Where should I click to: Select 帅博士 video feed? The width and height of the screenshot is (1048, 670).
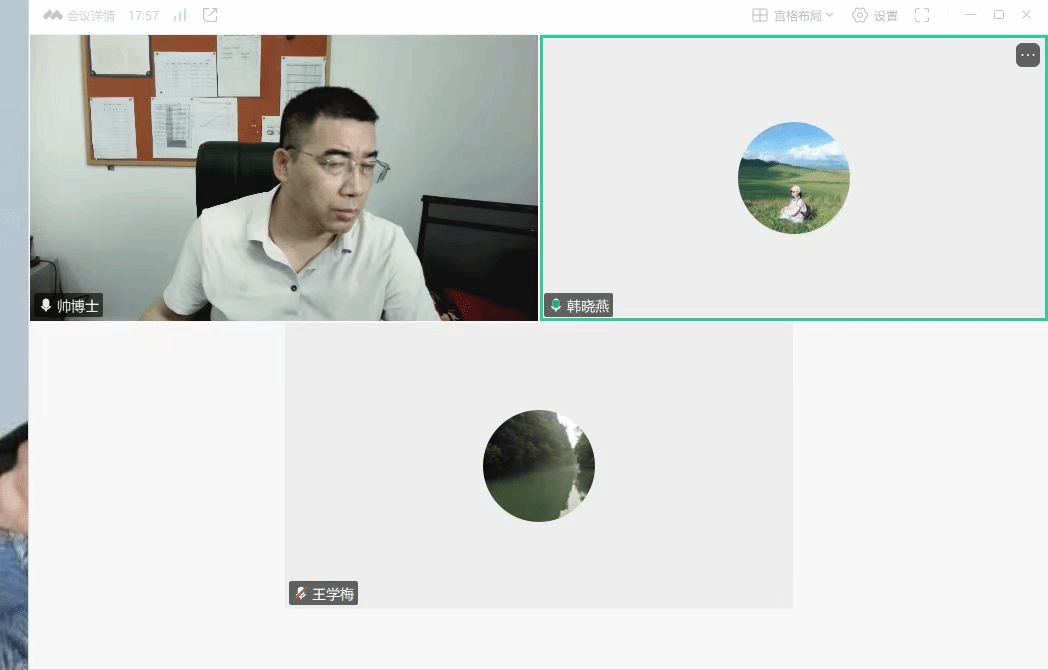click(x=284, y=178)
